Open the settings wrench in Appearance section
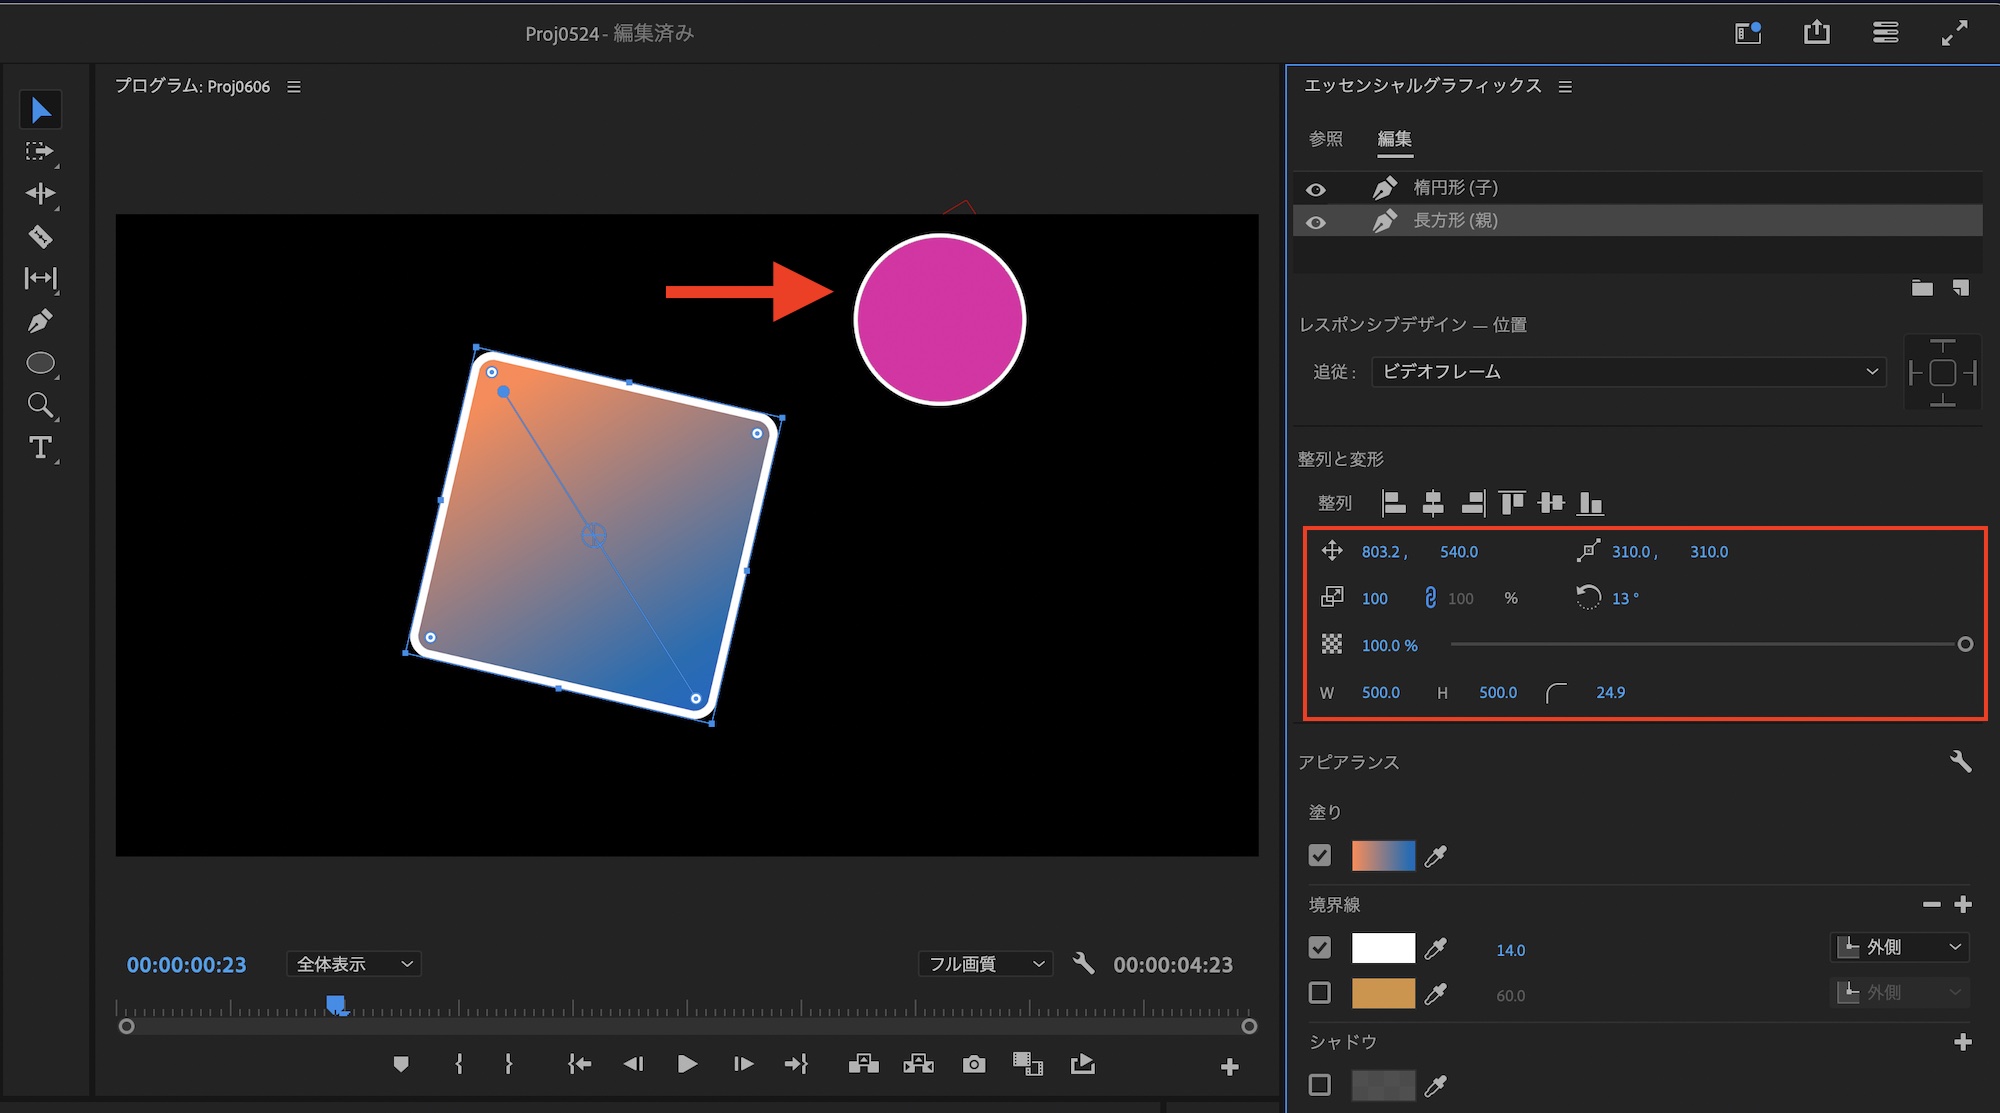The width and height of the screenshot is (2000, 1113). [x=1960, y=762]
